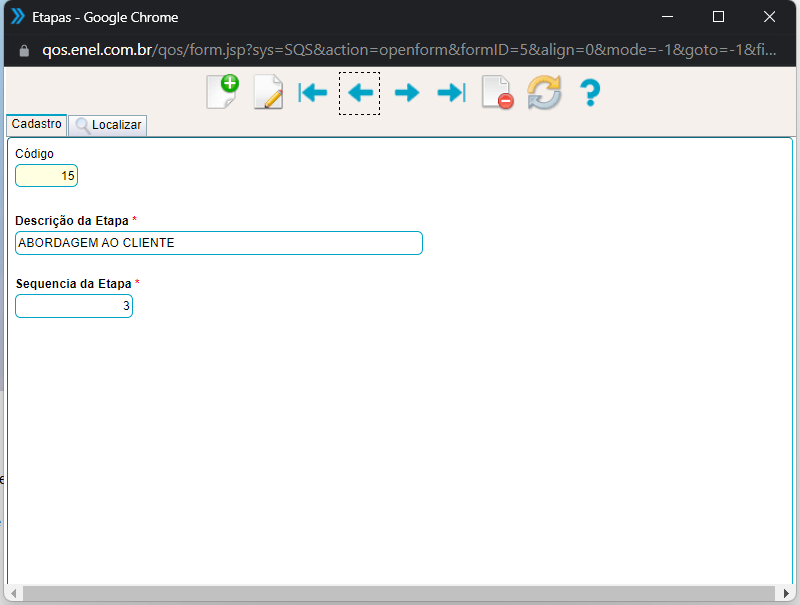Maximize the Etapas window

(x=718, y=17)
